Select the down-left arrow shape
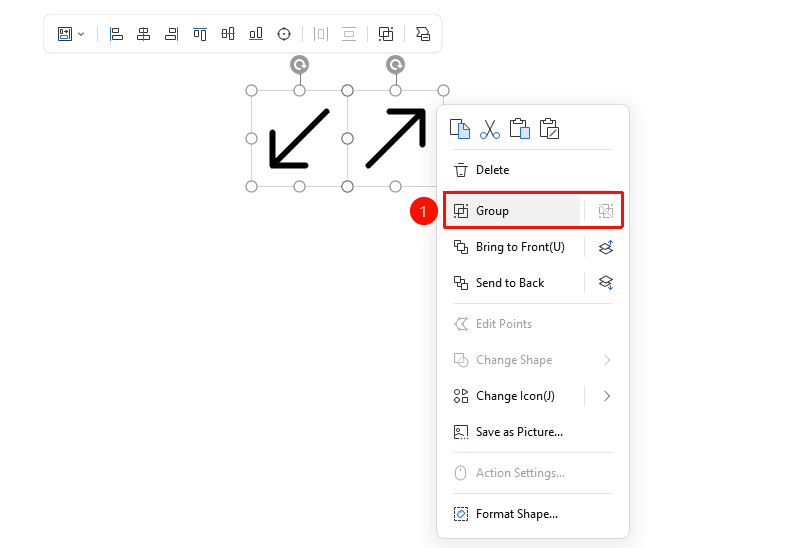The width and height of the screenshot is (808, 548). click(x=299, y=139)
